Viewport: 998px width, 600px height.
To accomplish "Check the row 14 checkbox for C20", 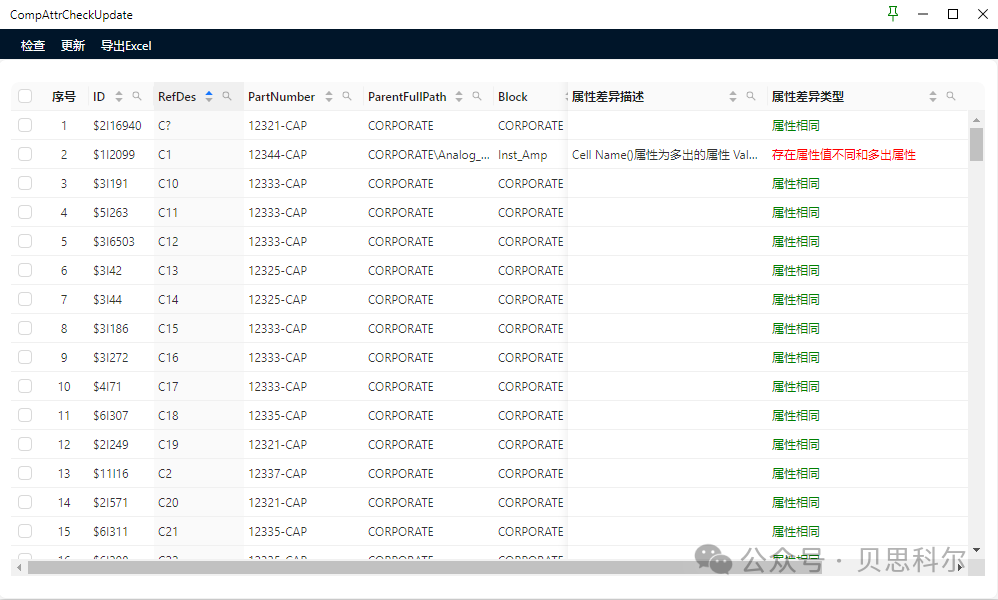I will coord(25,502).
